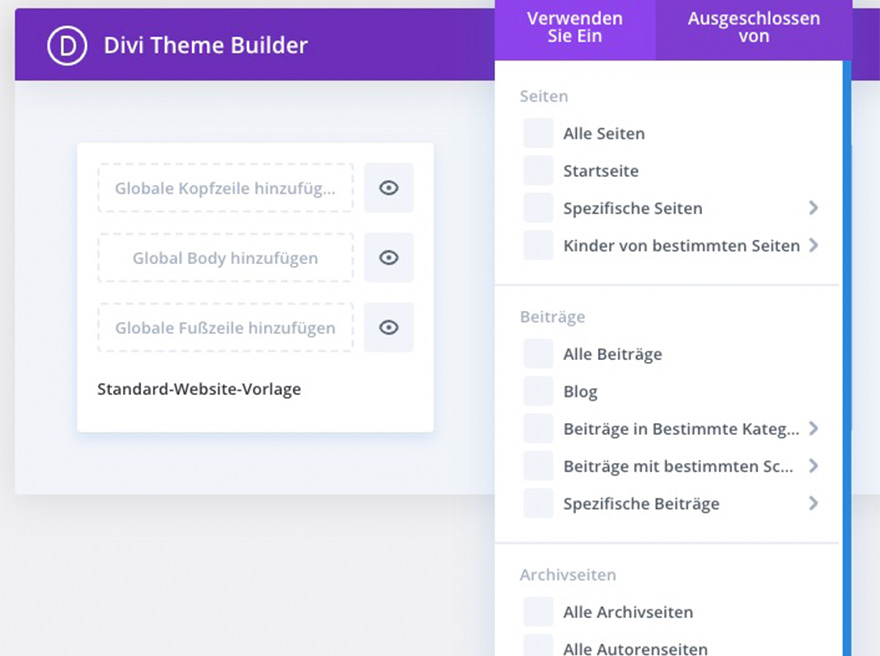The height and width of the screenshot is (656, 880).
Task: Expand the Spezifische Seiten submenu arrow
Action: (x=813, y=208)
